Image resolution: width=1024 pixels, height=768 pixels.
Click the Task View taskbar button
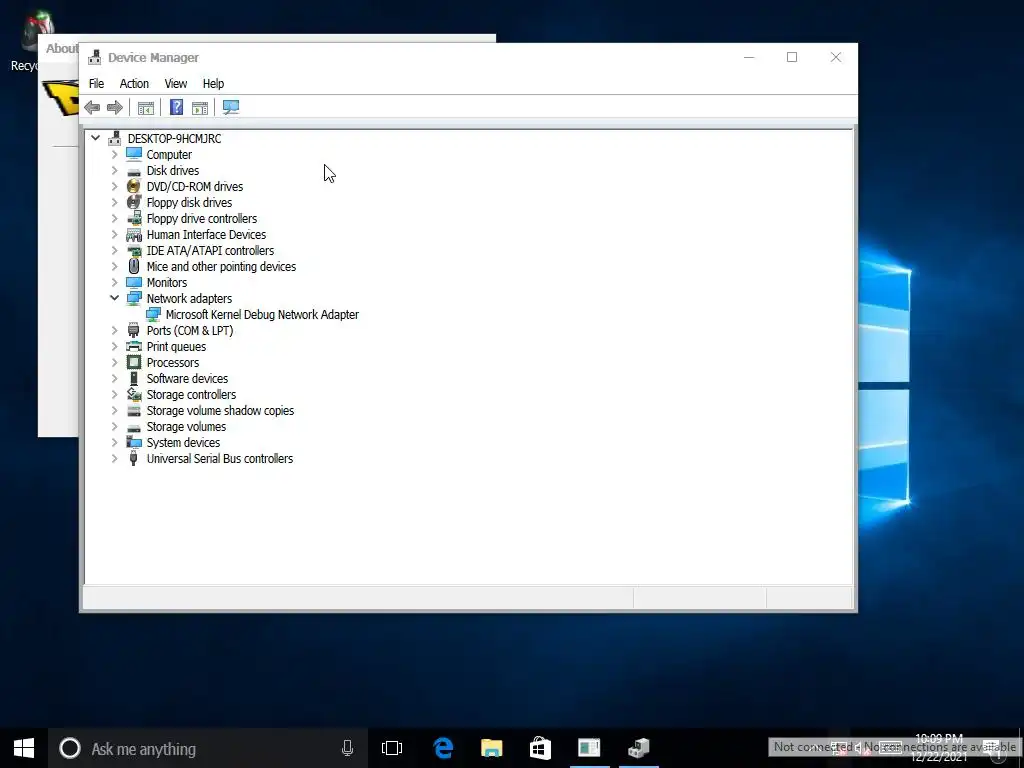pyautogui.click(x=392, y=748)
